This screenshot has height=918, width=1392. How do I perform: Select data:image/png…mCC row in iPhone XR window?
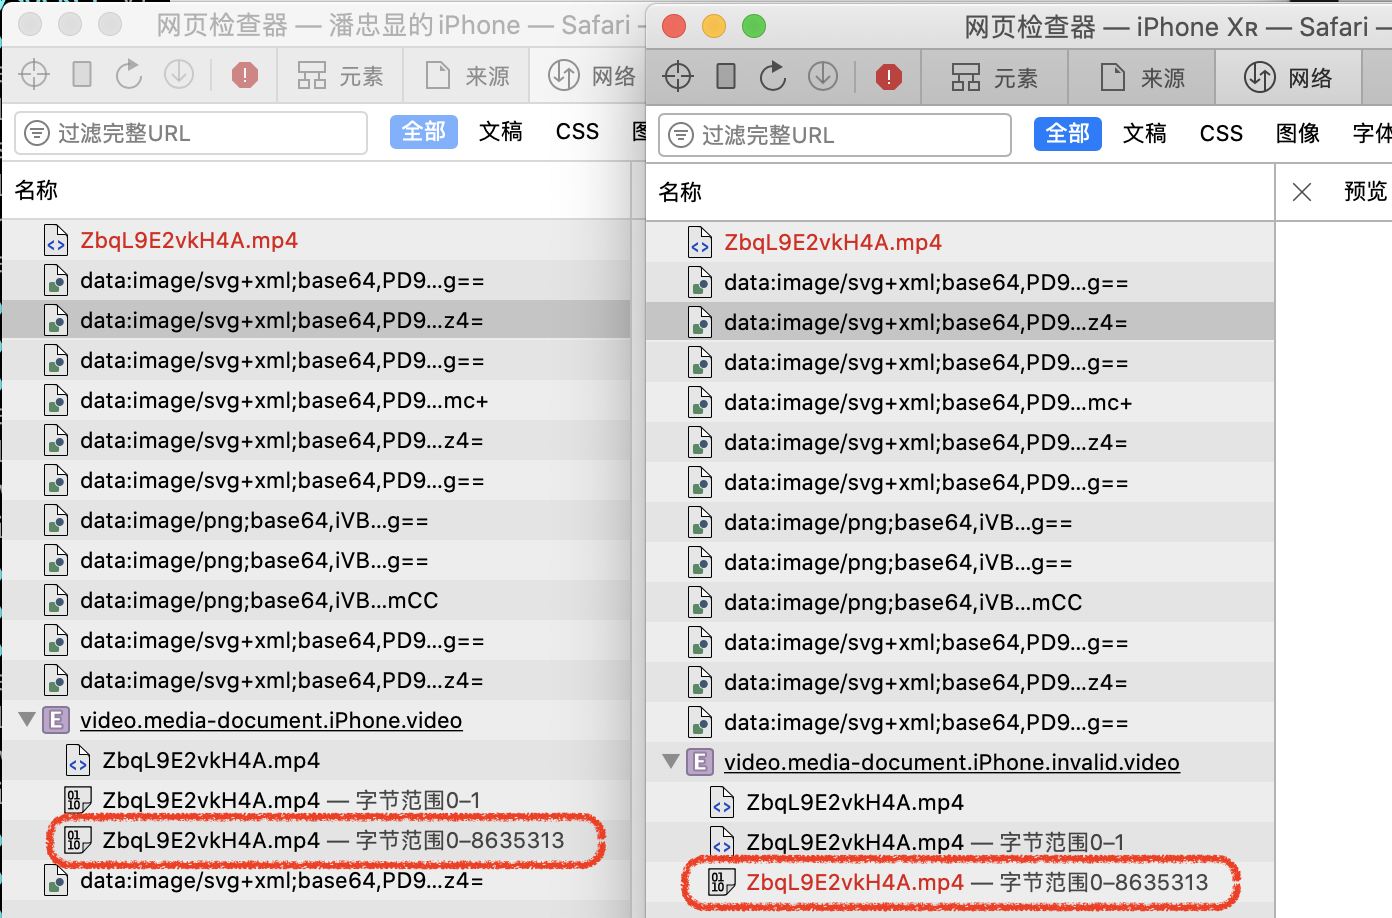point(960,602)
